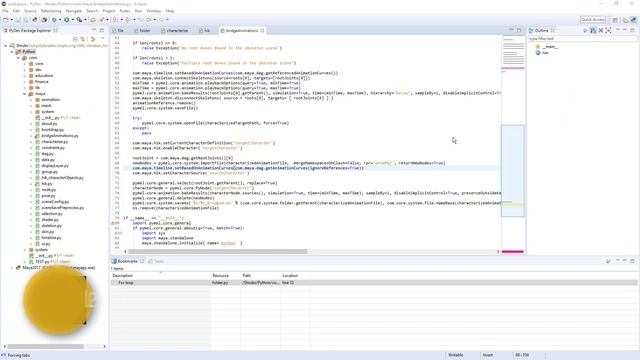Switch to the folder editor tab
Viewport: 640px width, 360px height.
142,31
